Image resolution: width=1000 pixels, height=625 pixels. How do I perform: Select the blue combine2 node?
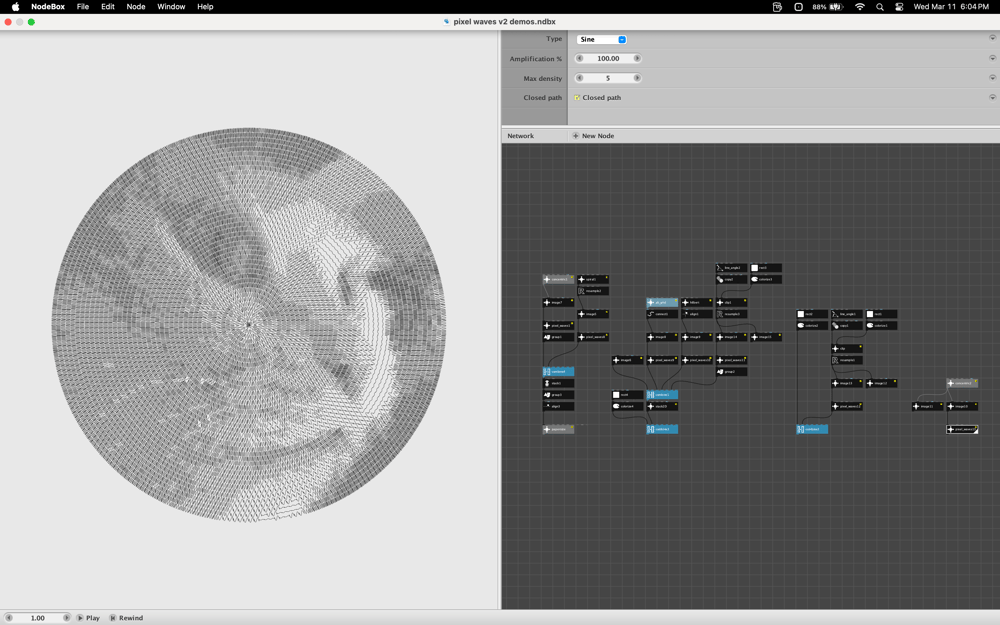point(812,429)
